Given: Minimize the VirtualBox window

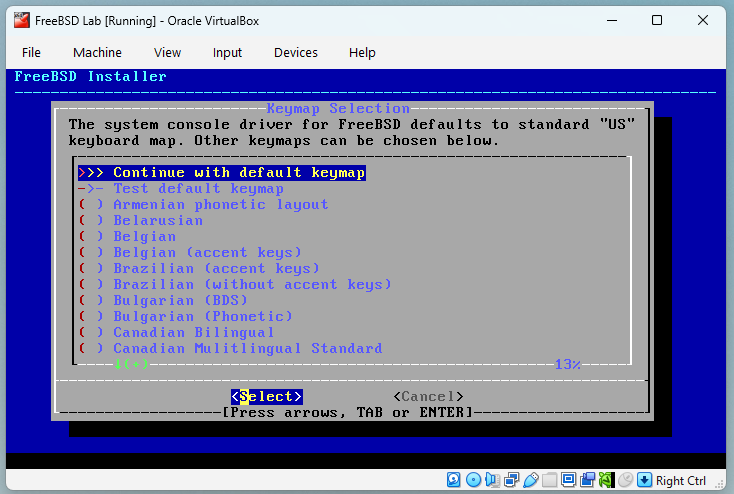Looking at the screenshot, I should click(x=612, y=20).
